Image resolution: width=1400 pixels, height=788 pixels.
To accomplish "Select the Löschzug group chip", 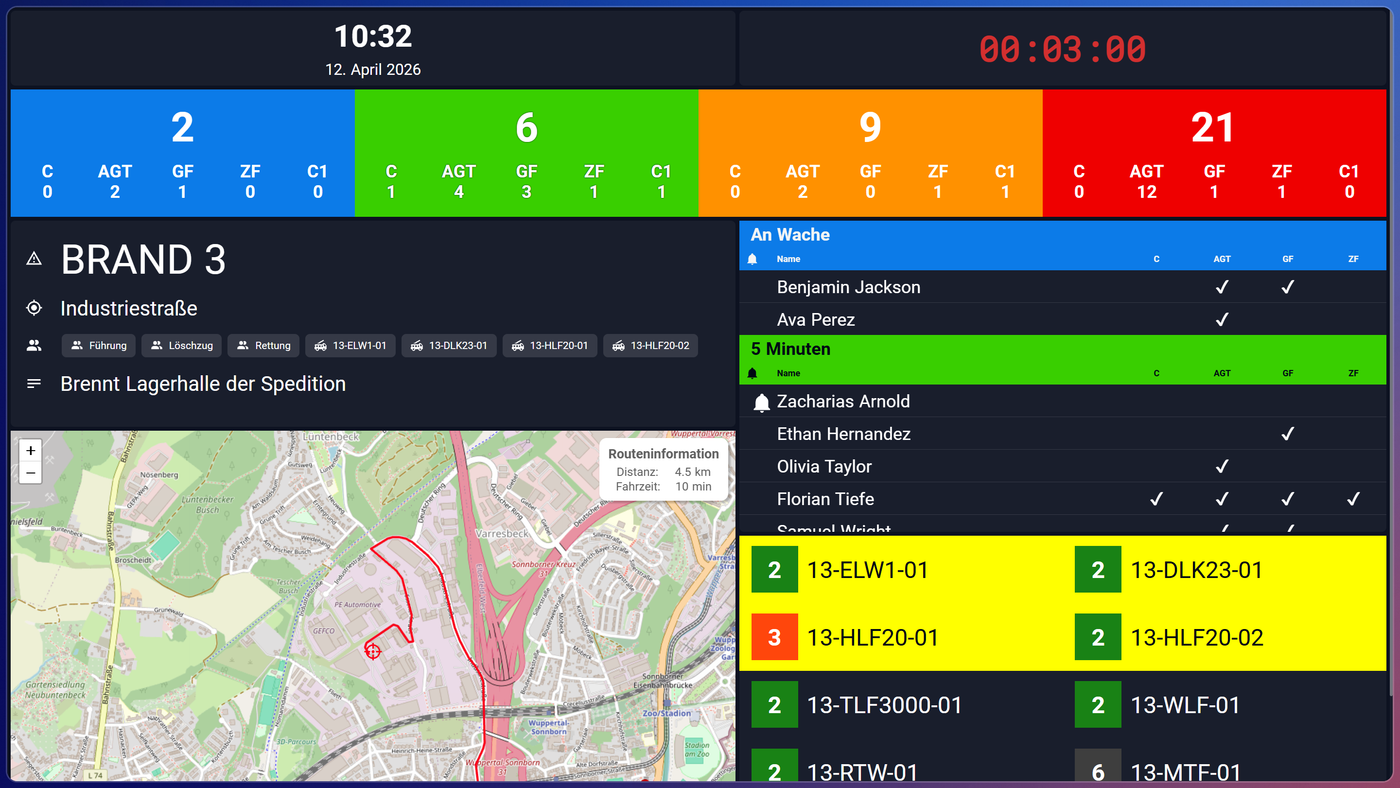I will [181, 346].
